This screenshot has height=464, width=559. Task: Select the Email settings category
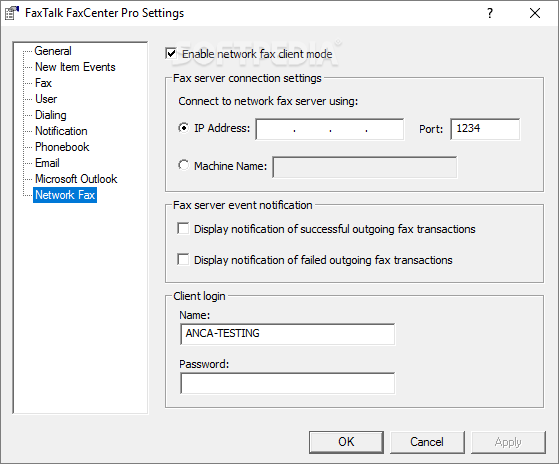(x=47, y=163)
